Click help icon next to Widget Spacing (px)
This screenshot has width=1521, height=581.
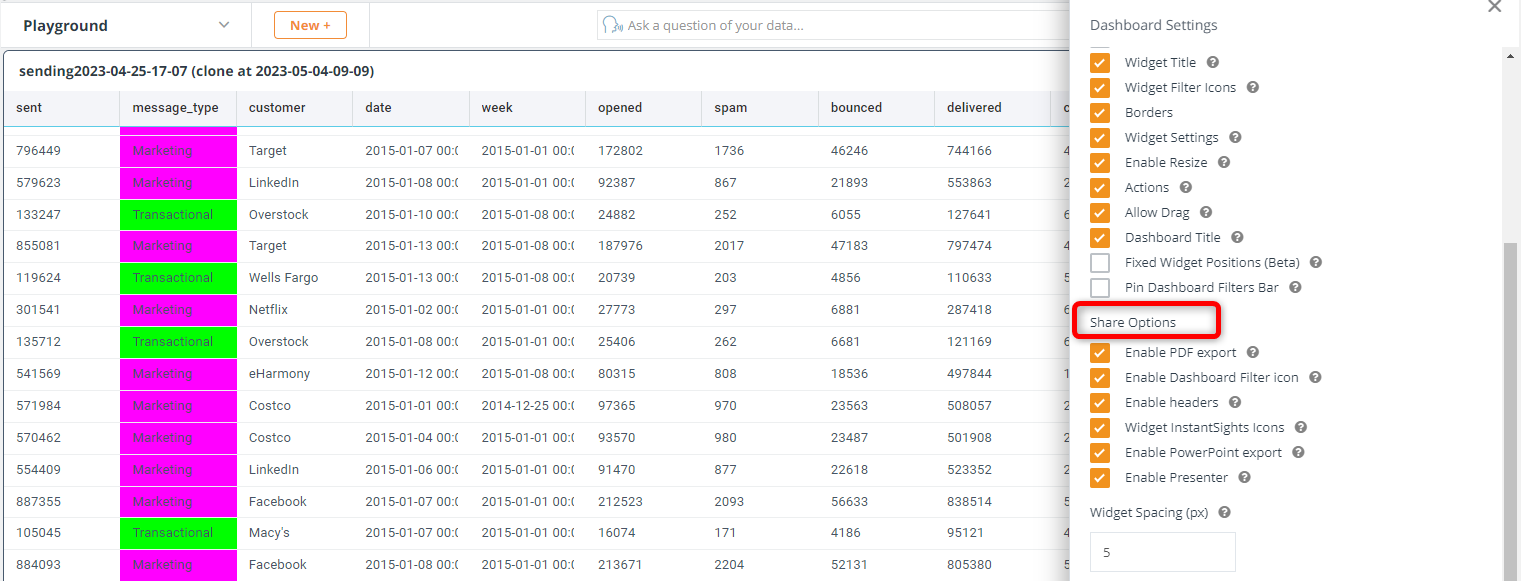tap(1225, 512)
